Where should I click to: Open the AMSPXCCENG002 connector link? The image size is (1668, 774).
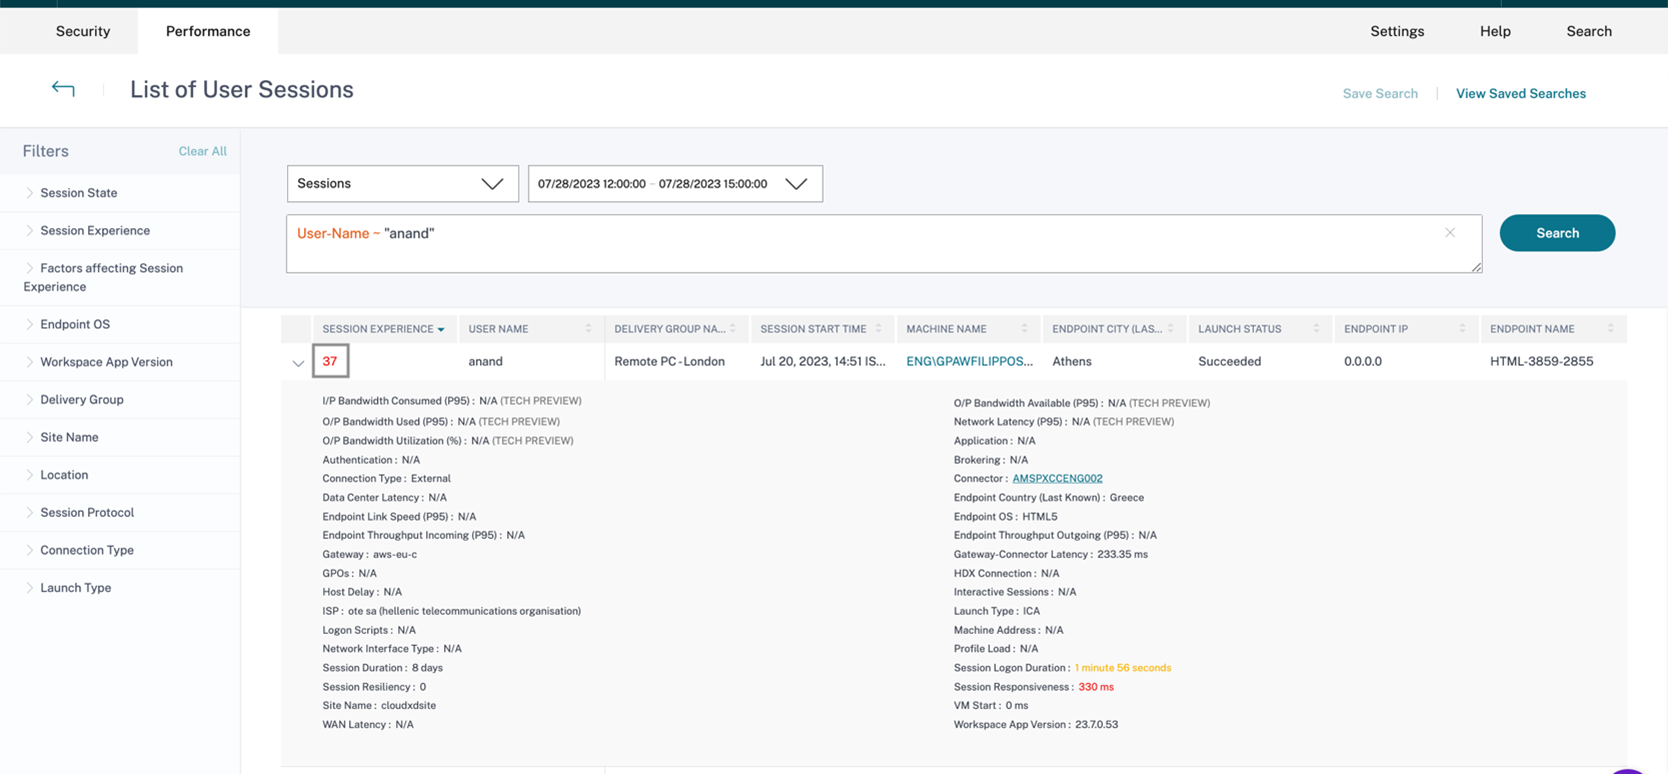click(x=1057, y=479)
